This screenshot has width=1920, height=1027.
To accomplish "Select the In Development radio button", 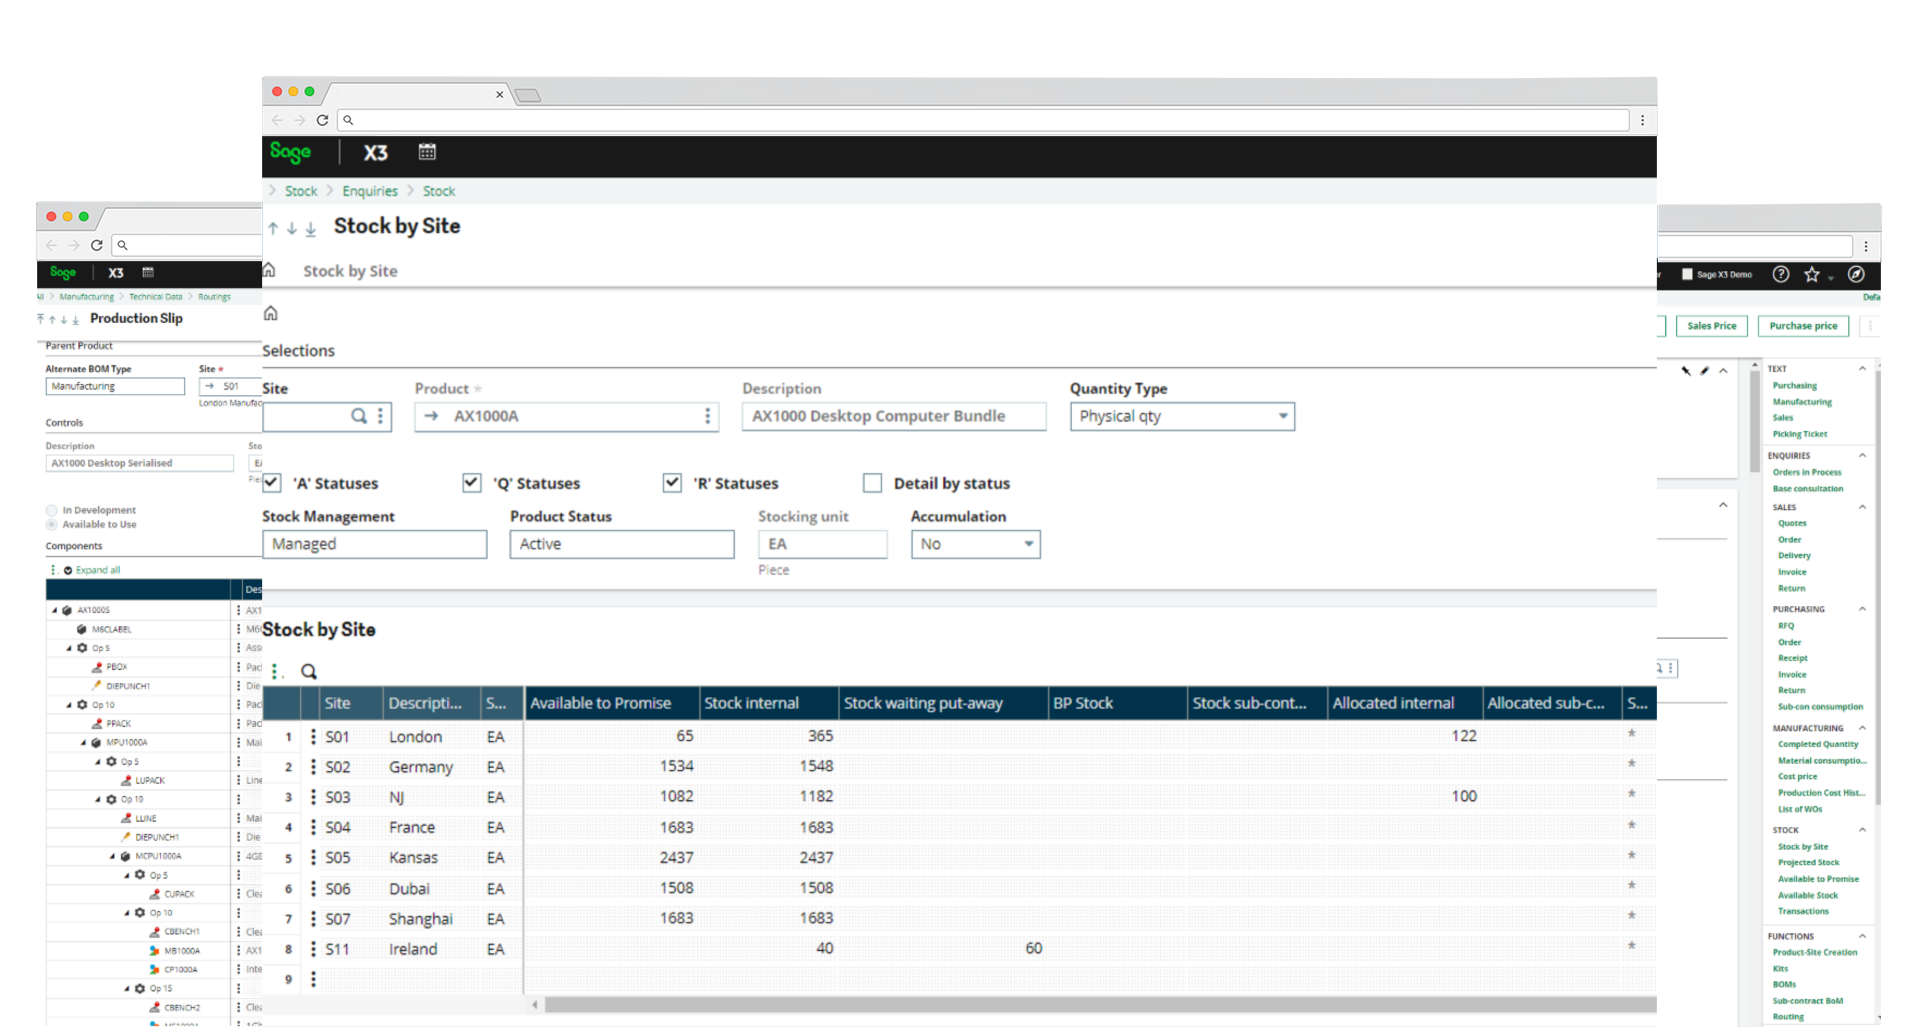I will (x=52, y=510).
